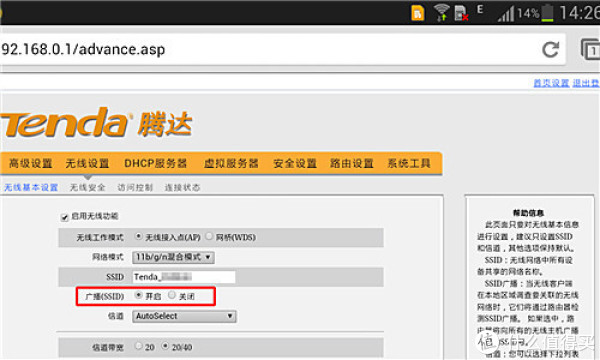The height and width of the screenshot is (360, 600).
Task: Click the 广播(SSID) label
Action: click(104, 296)
